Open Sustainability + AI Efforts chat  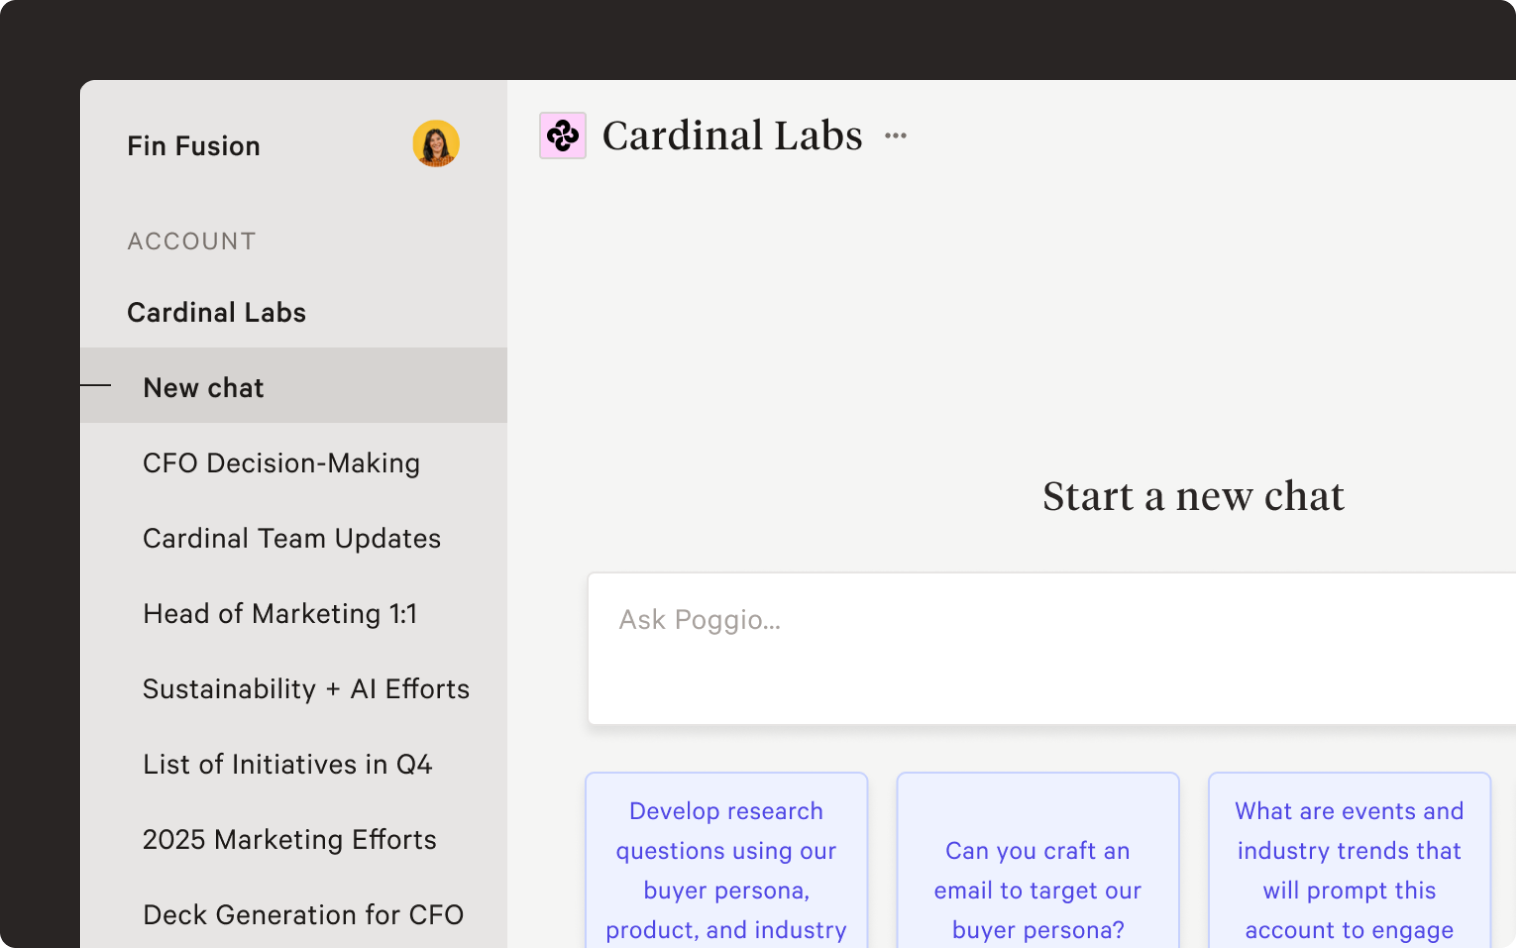point(306,689)
